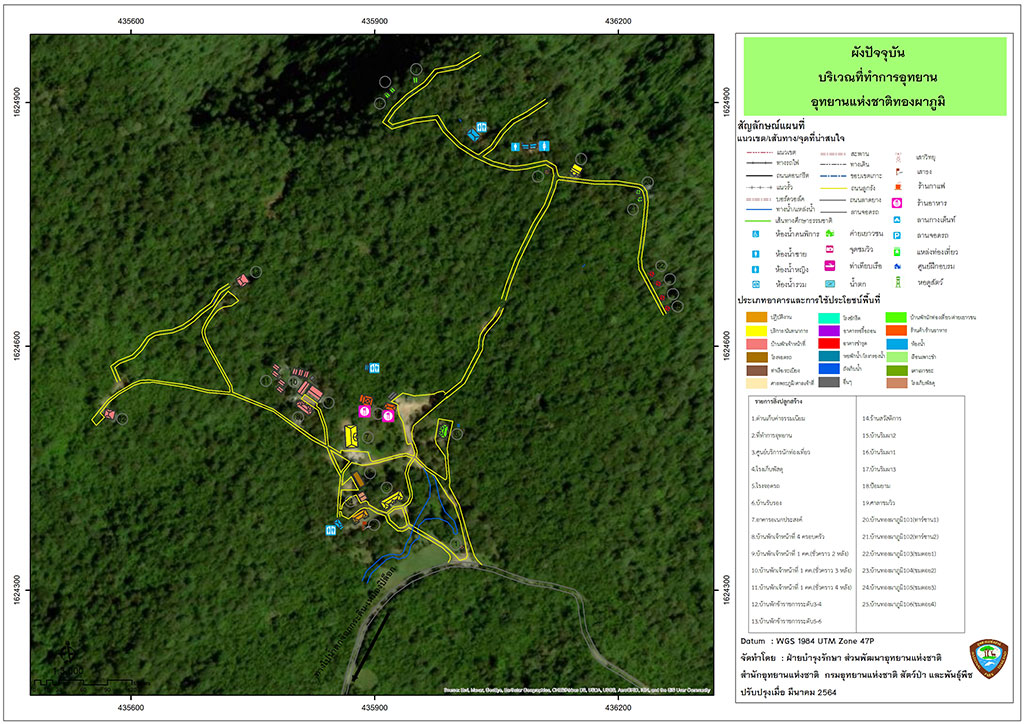Pick the cream beige legend swatch
Screen dimensions: 1024x724
click(x=757, y=383)
